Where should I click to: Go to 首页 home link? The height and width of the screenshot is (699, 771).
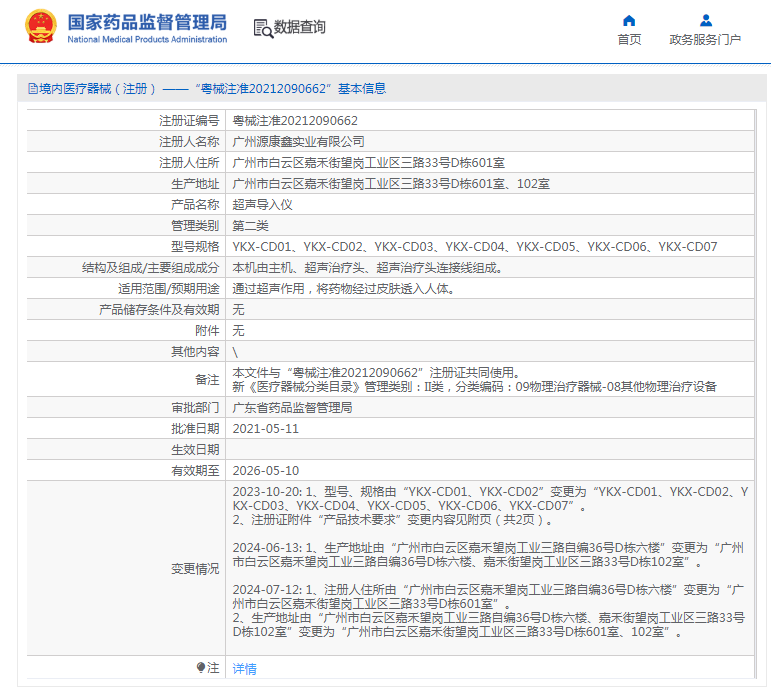click(629, 39)
